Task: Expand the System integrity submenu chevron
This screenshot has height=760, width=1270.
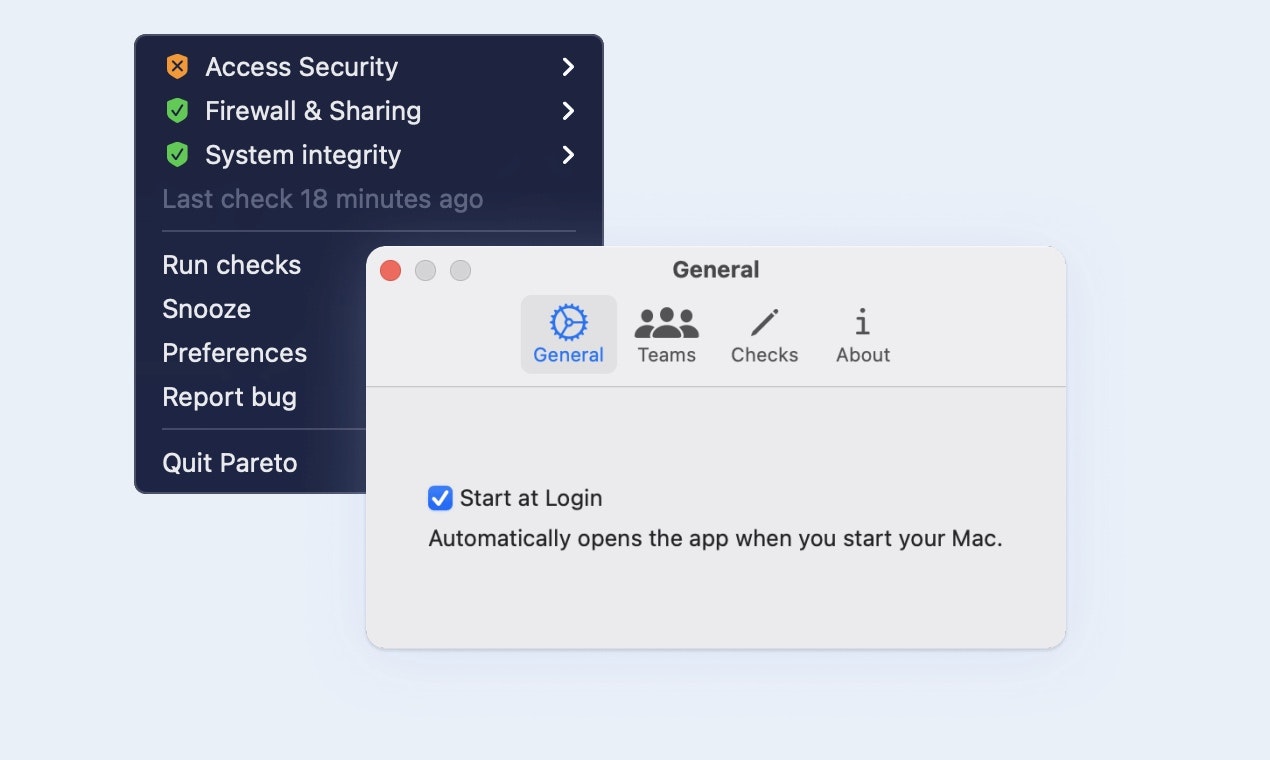Action: pos(568,155)
